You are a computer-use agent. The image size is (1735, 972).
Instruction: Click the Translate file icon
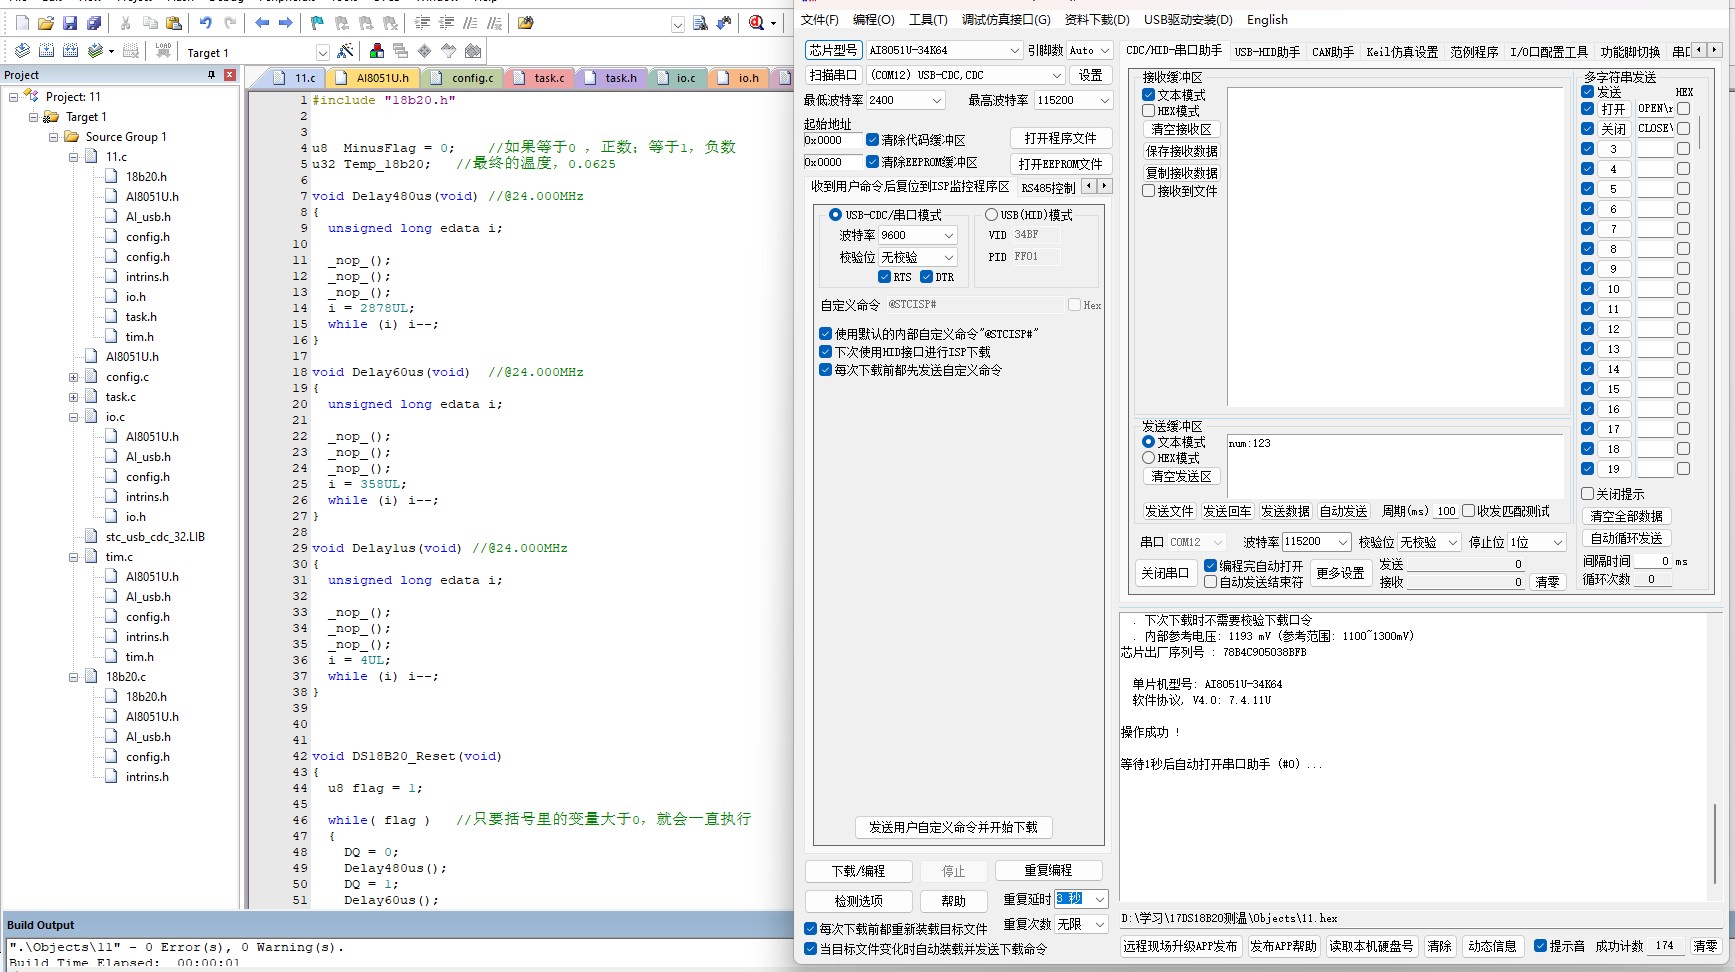(x=22, y=51)
